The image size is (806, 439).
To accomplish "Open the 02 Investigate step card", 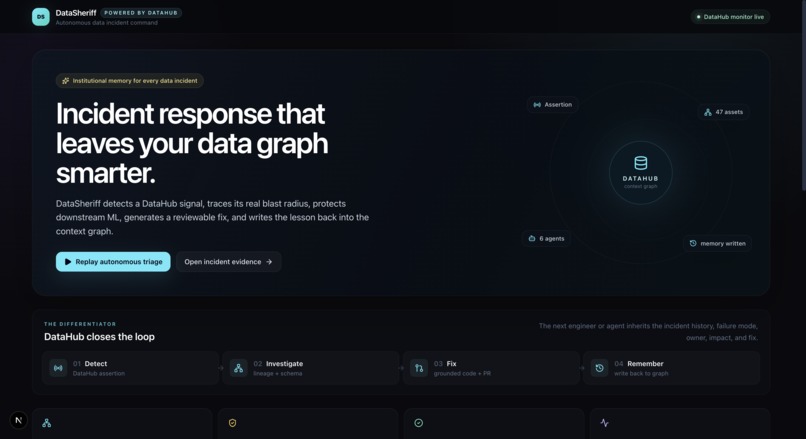I will click(311, 368).
